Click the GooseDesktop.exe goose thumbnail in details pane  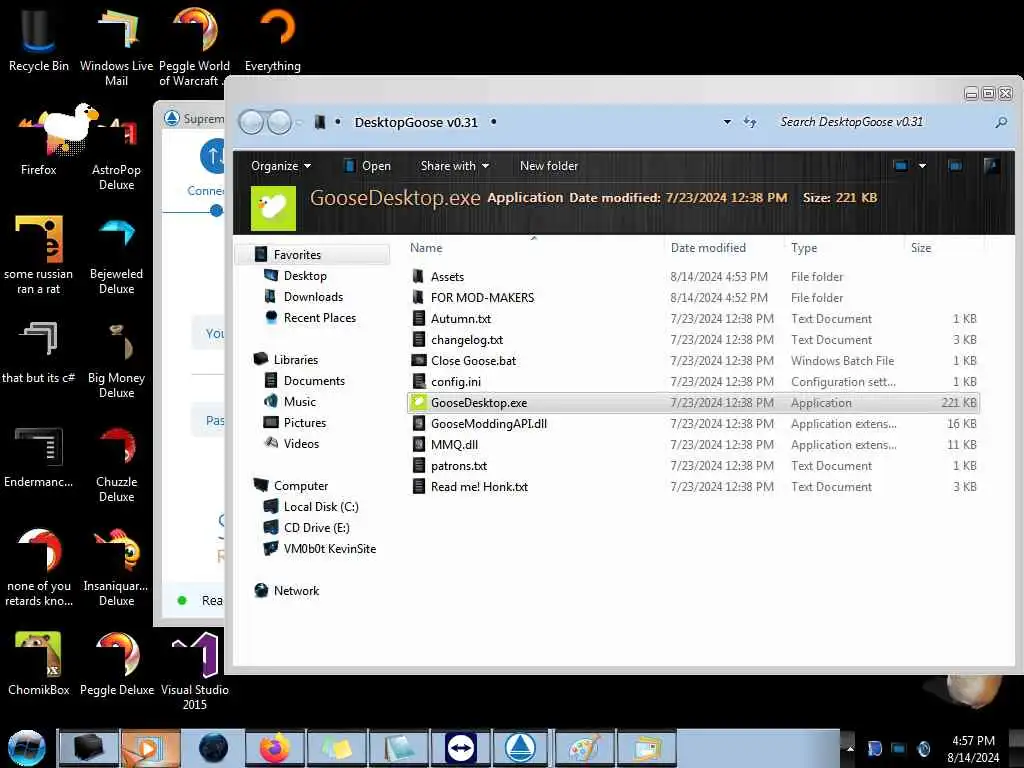point(273,208)
